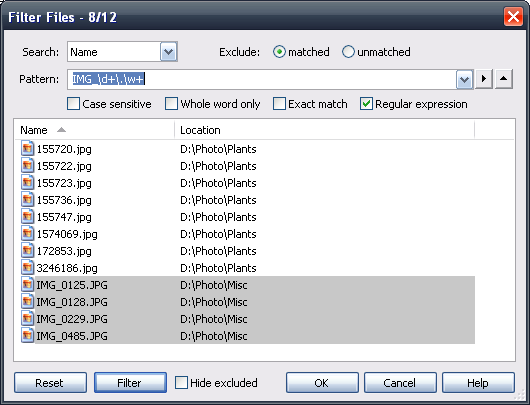Expand the Pattern history dropdown
530x405 pixels.
tap(464, 80)
